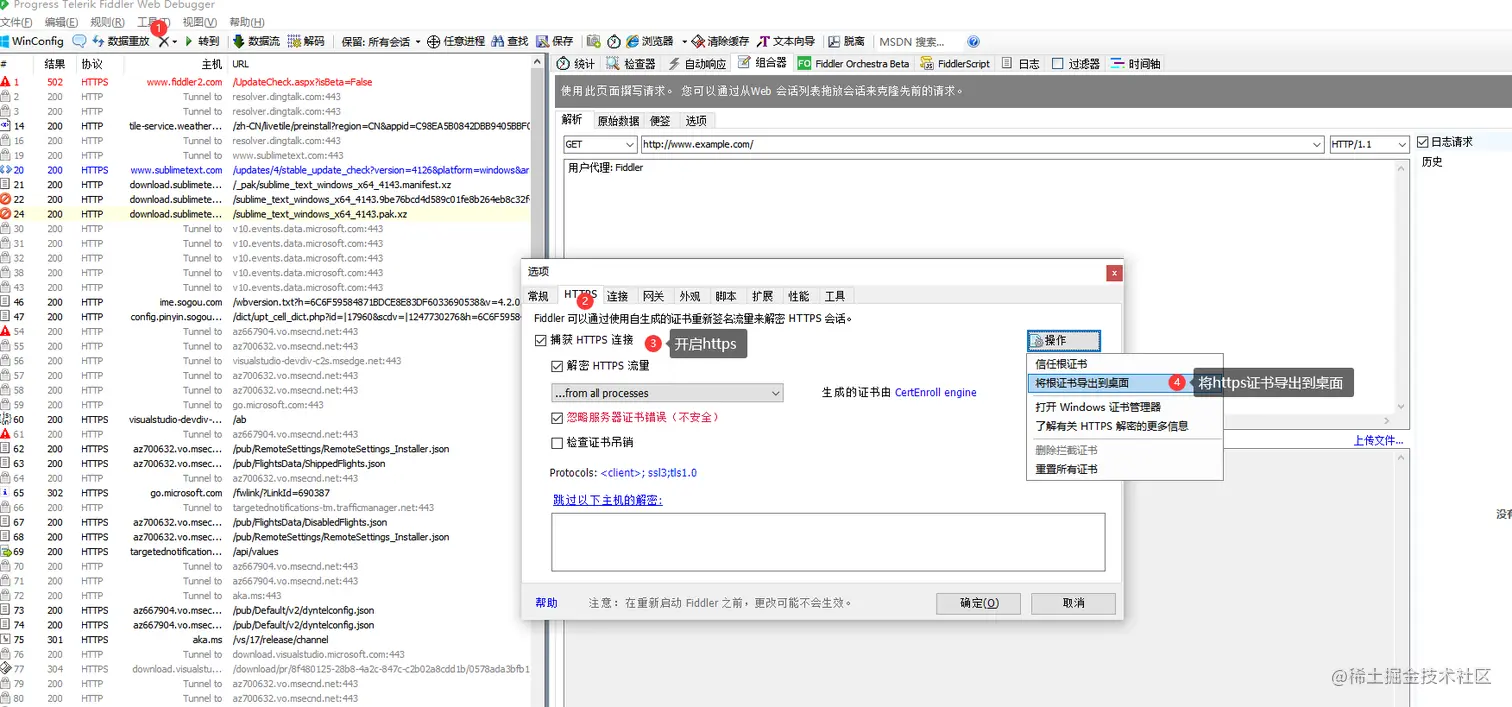Open the 原始数据 (Raw) composer tab
The width and height of the screenshot is (1512, 707).
(x=618, y=120)
